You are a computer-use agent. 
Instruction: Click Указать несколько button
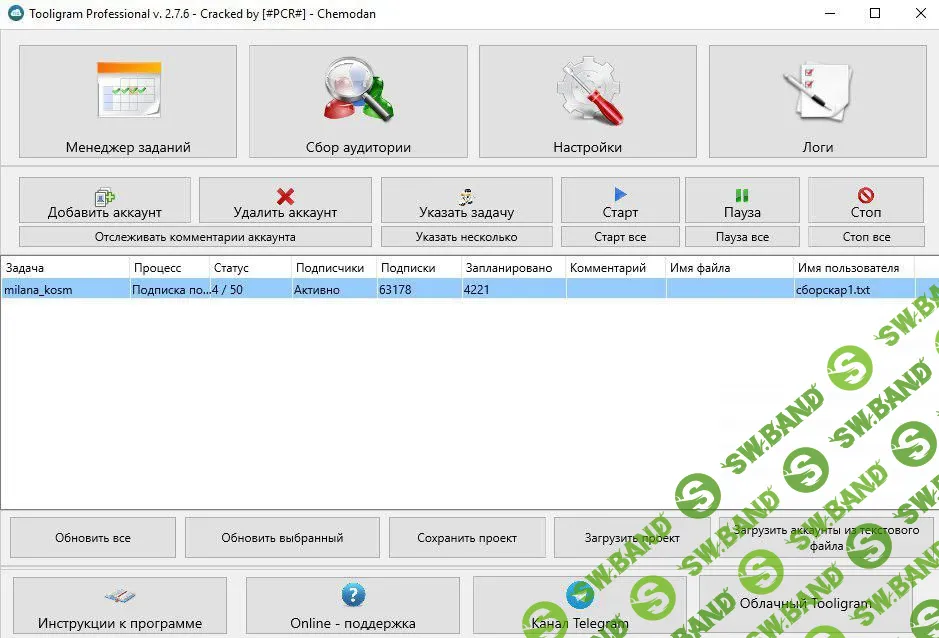click(466, 237)
